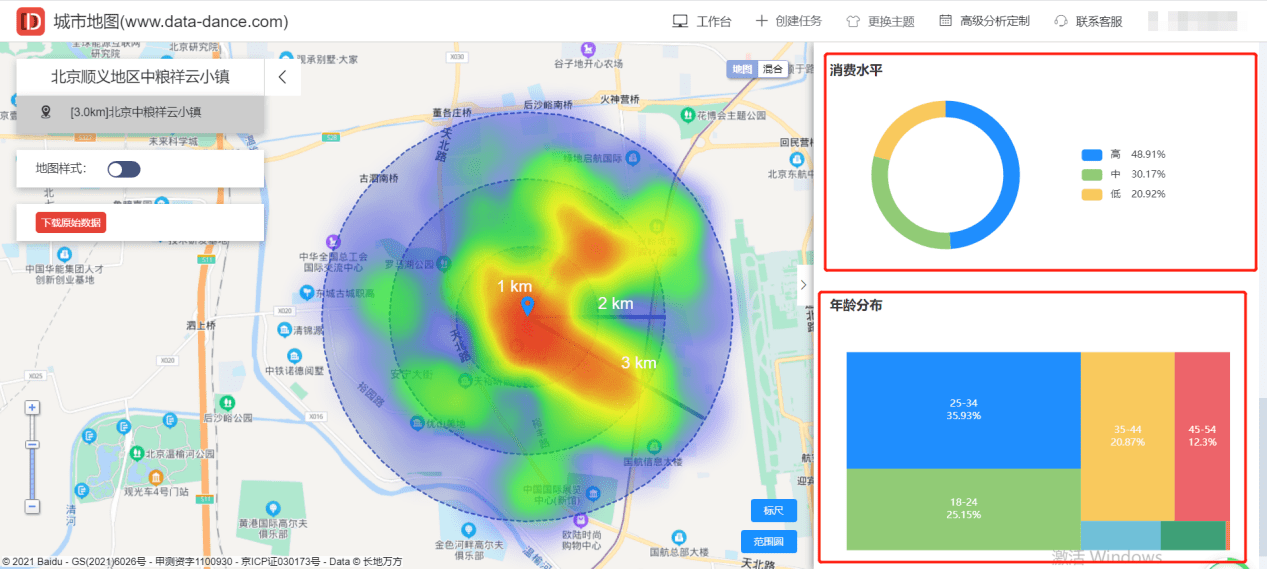Click the 东城古城职高 school icon

pyautogui.click(x=307, y=293)
